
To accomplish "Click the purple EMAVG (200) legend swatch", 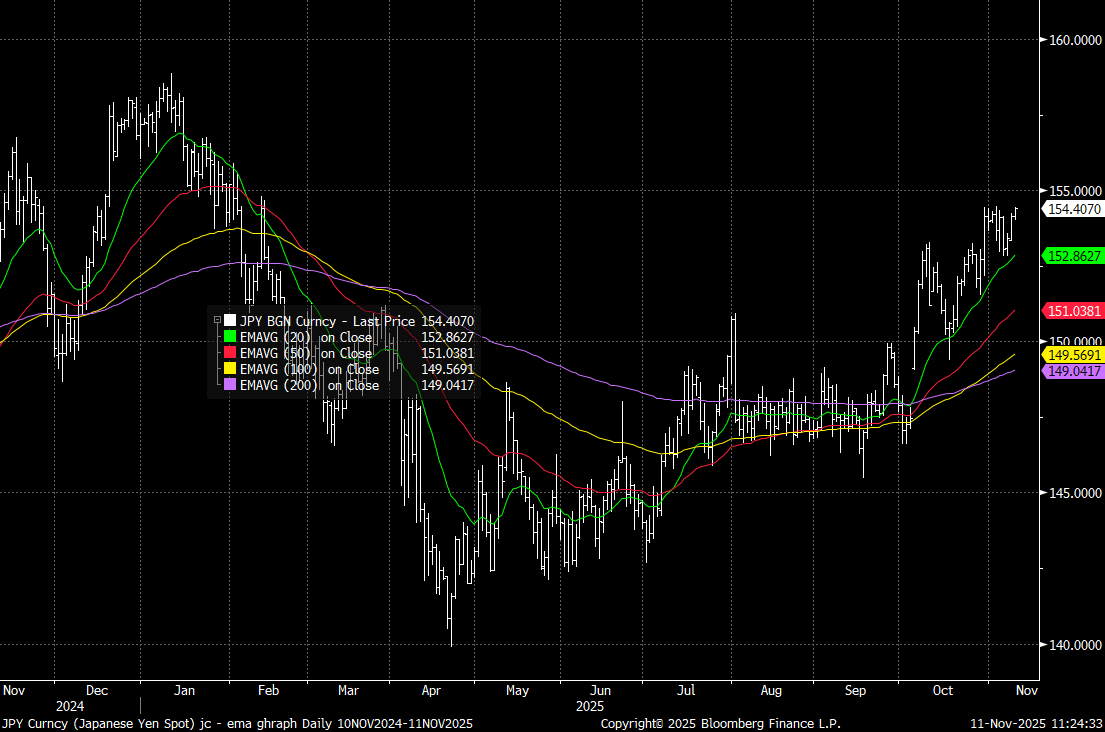I will click(x=230, y=385).
